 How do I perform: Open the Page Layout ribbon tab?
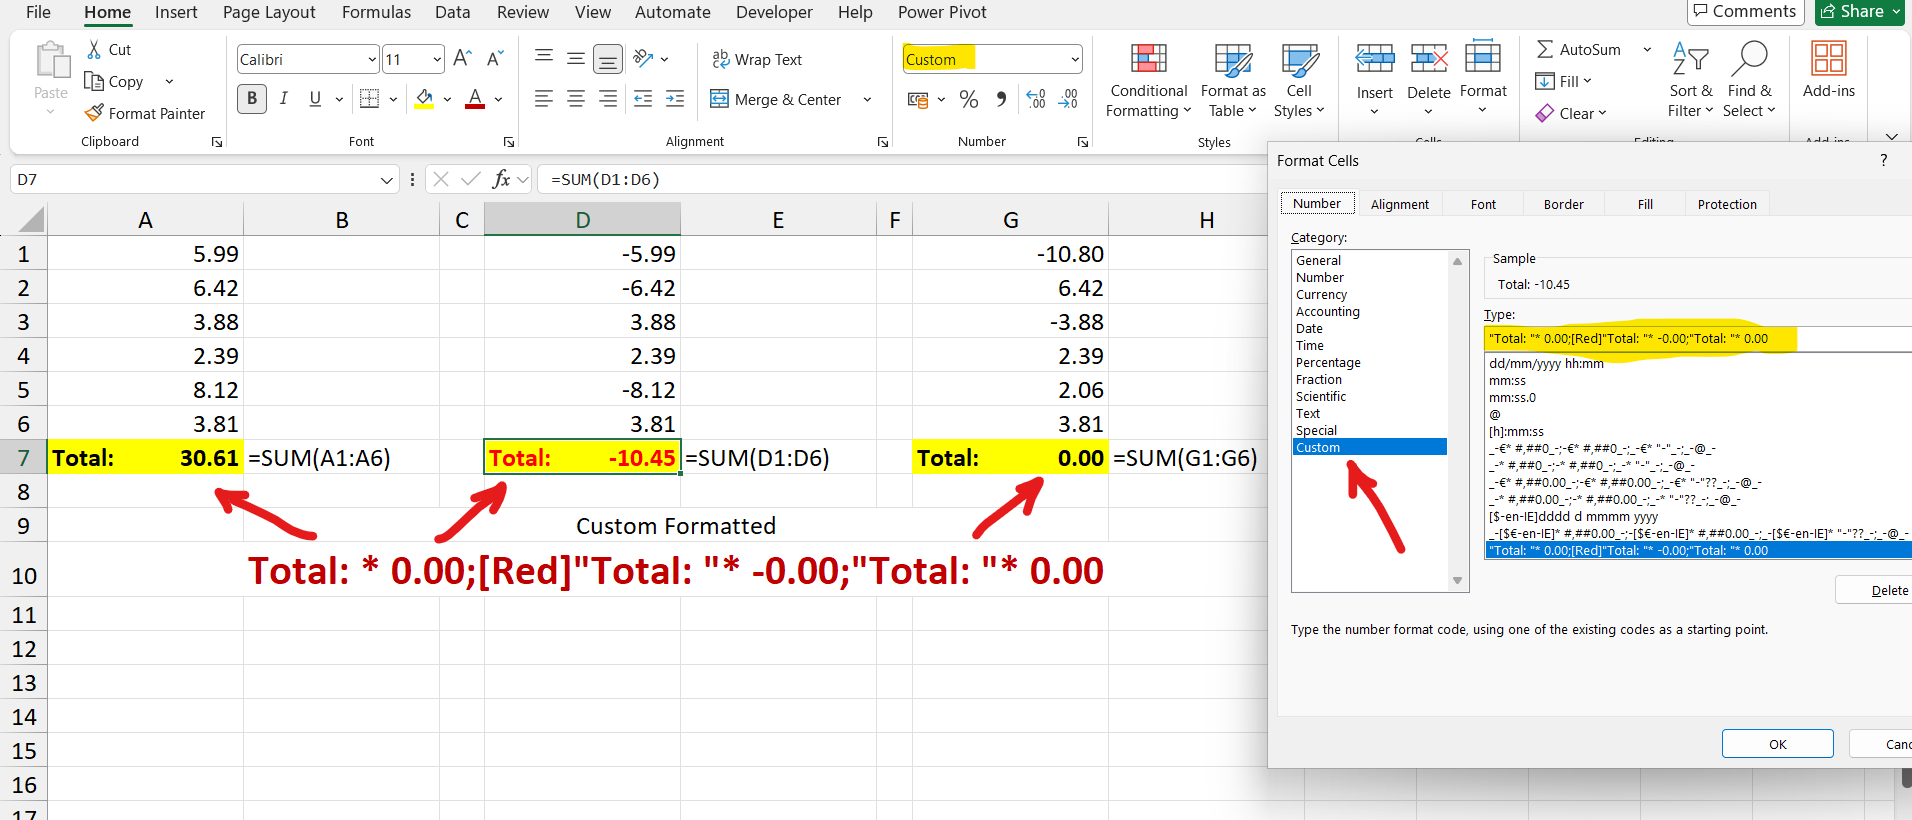[x=269, y=12]
